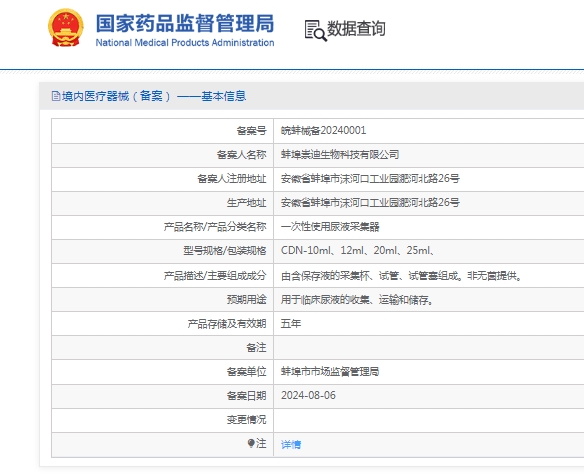
Task: Open the 详情 details link
Action: [x=291, y=444]
